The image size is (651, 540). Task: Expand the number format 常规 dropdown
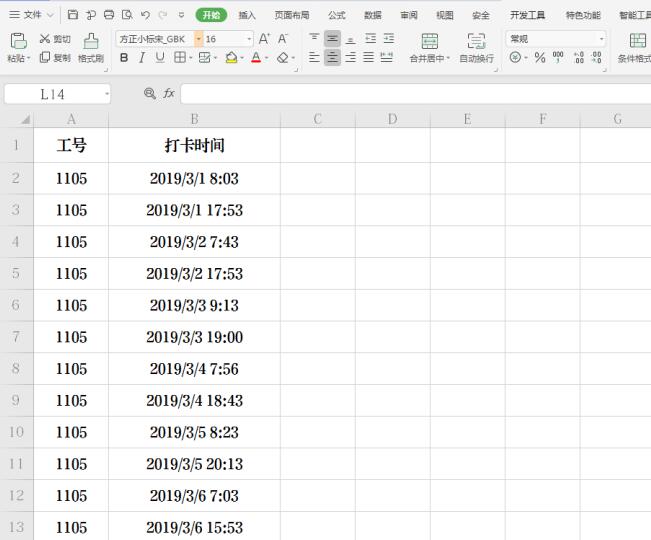tap(602, 39)
